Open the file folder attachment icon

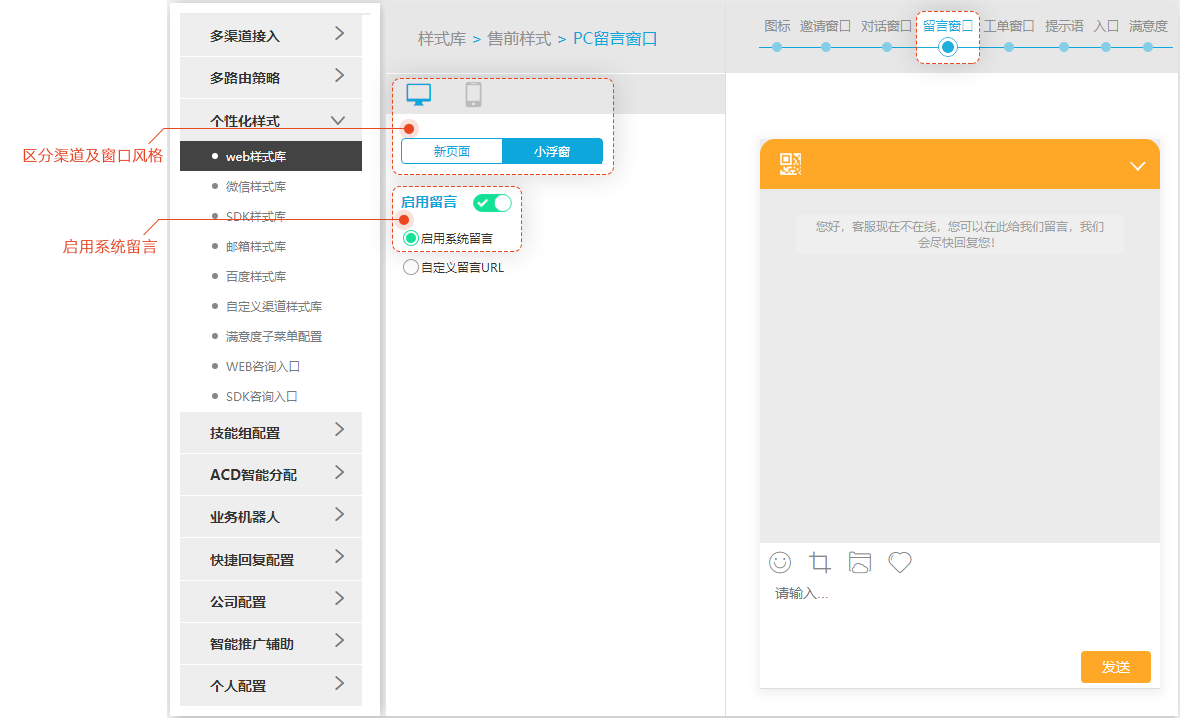(860, 562)
